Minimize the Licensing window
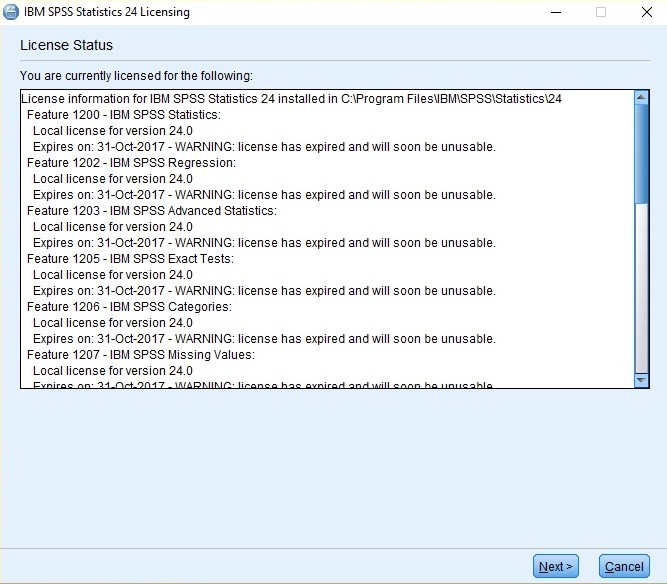 pyautogui.click(x=556, y=12)
